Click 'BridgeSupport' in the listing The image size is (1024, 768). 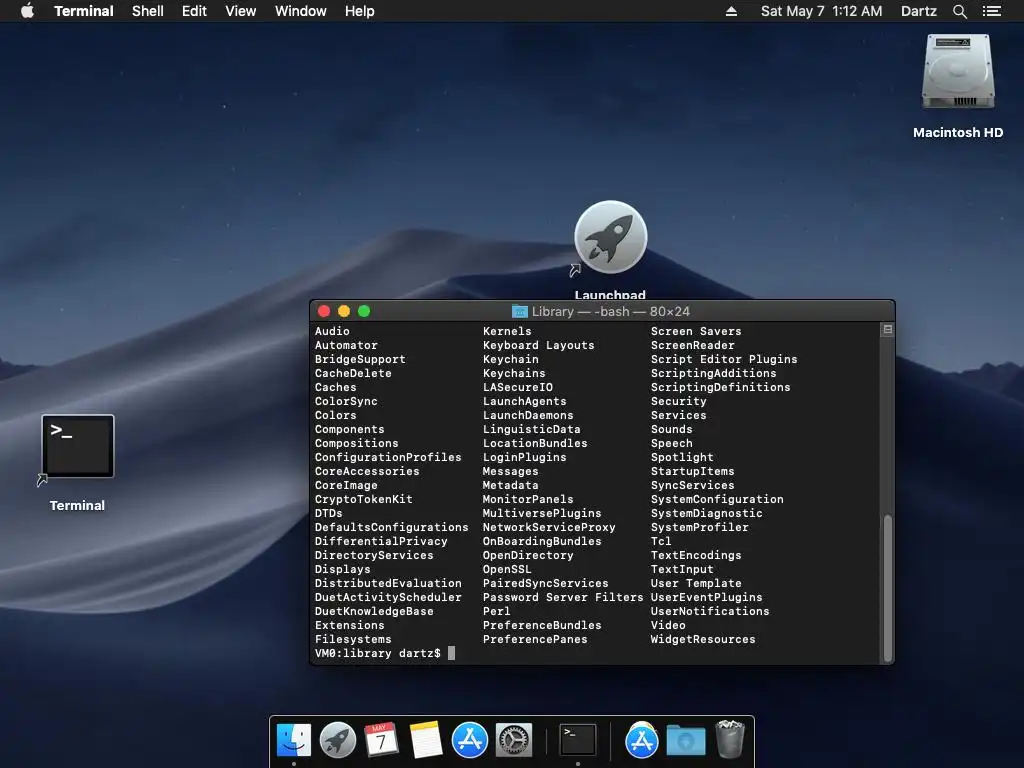[x=360, y=359]
